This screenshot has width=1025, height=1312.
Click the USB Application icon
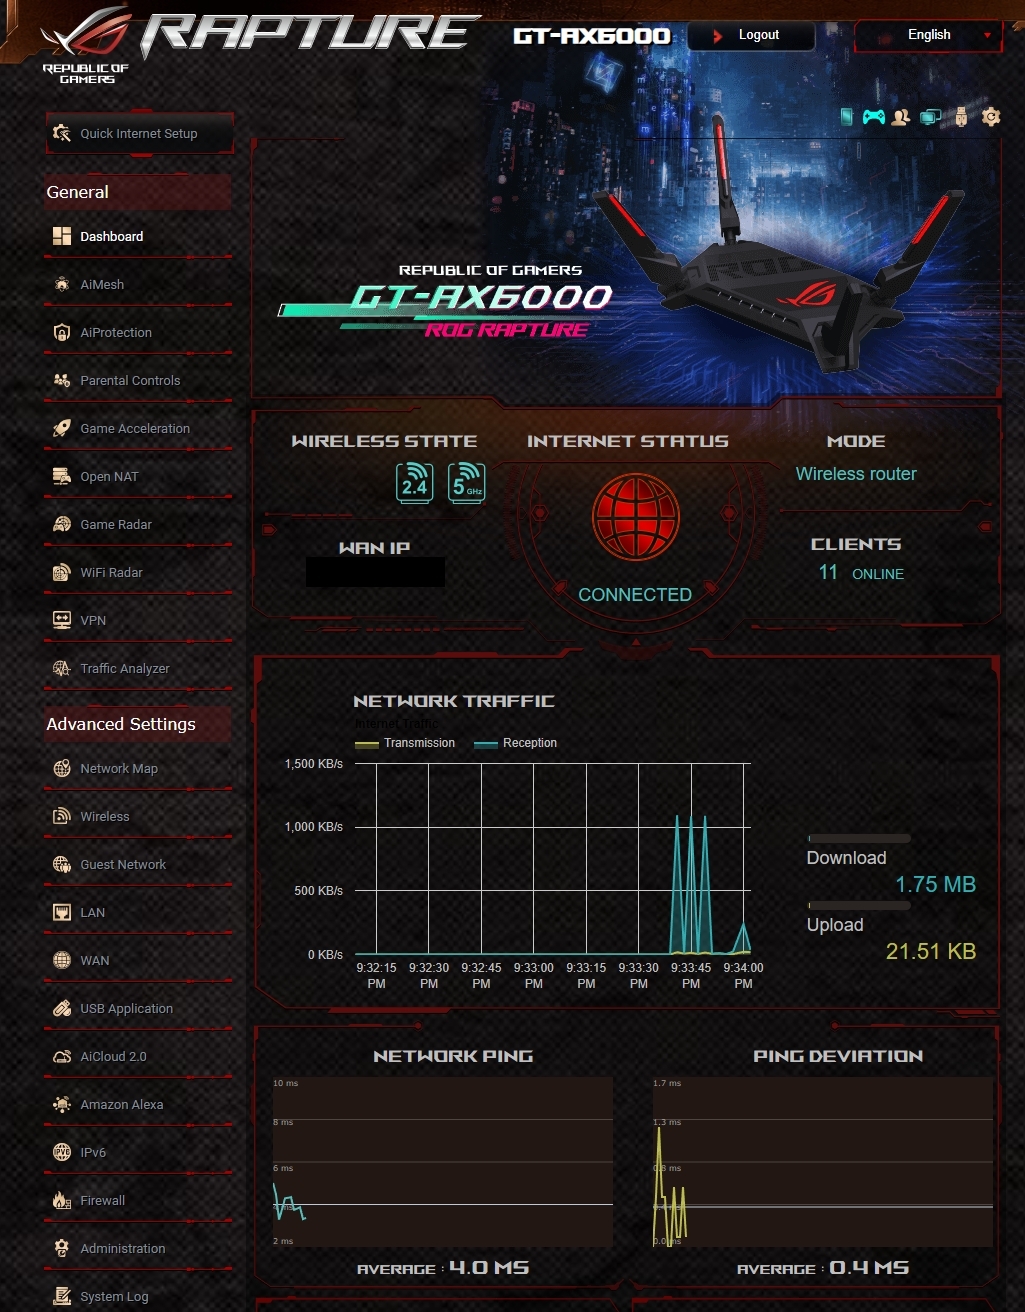(x=62, y=1008)
